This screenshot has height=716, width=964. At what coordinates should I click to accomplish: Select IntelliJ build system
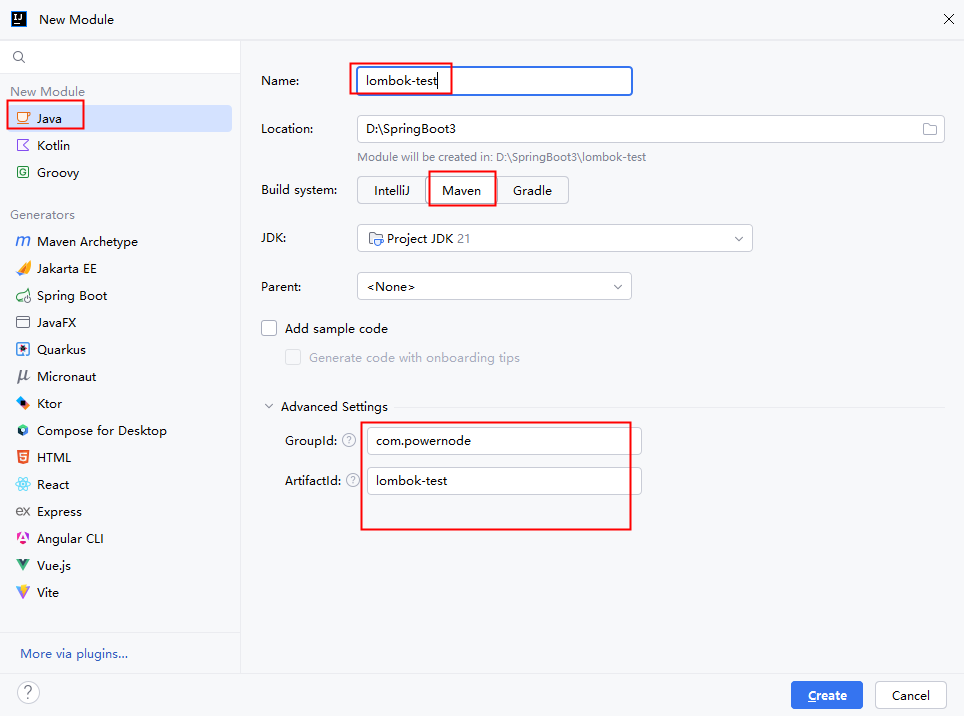(392, 190)
